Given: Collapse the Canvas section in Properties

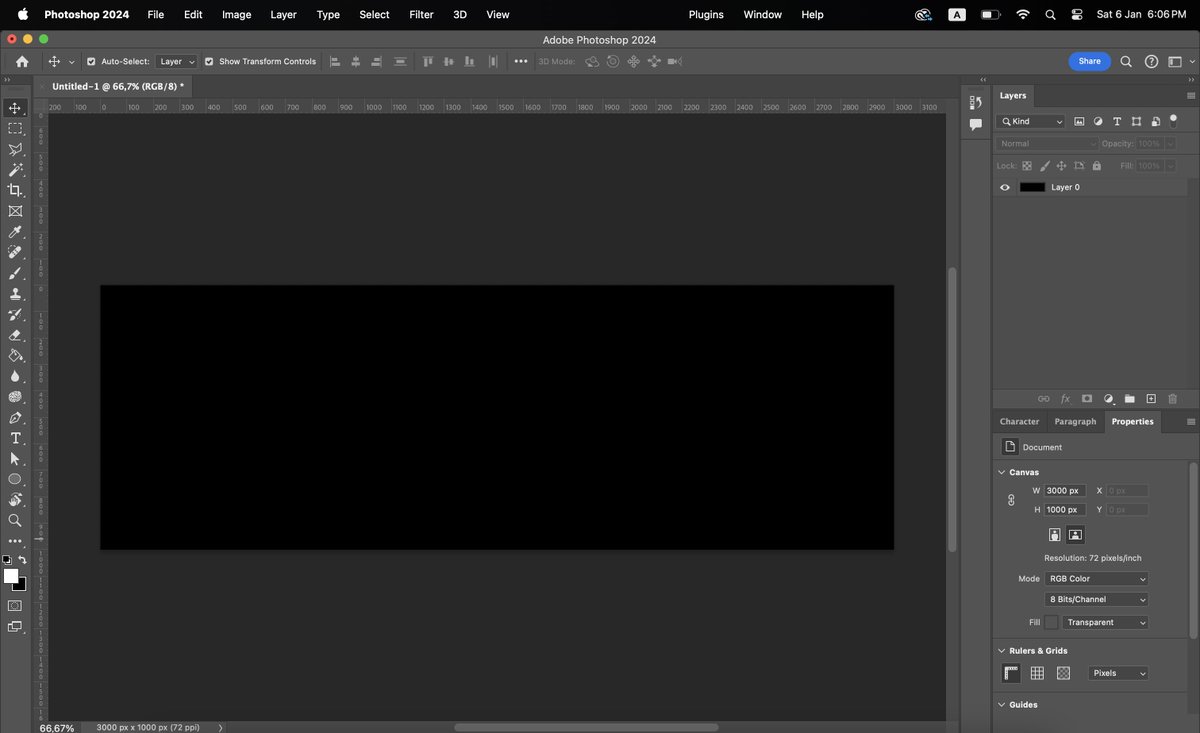Looking at the screenshot, I should (1002, 471).
